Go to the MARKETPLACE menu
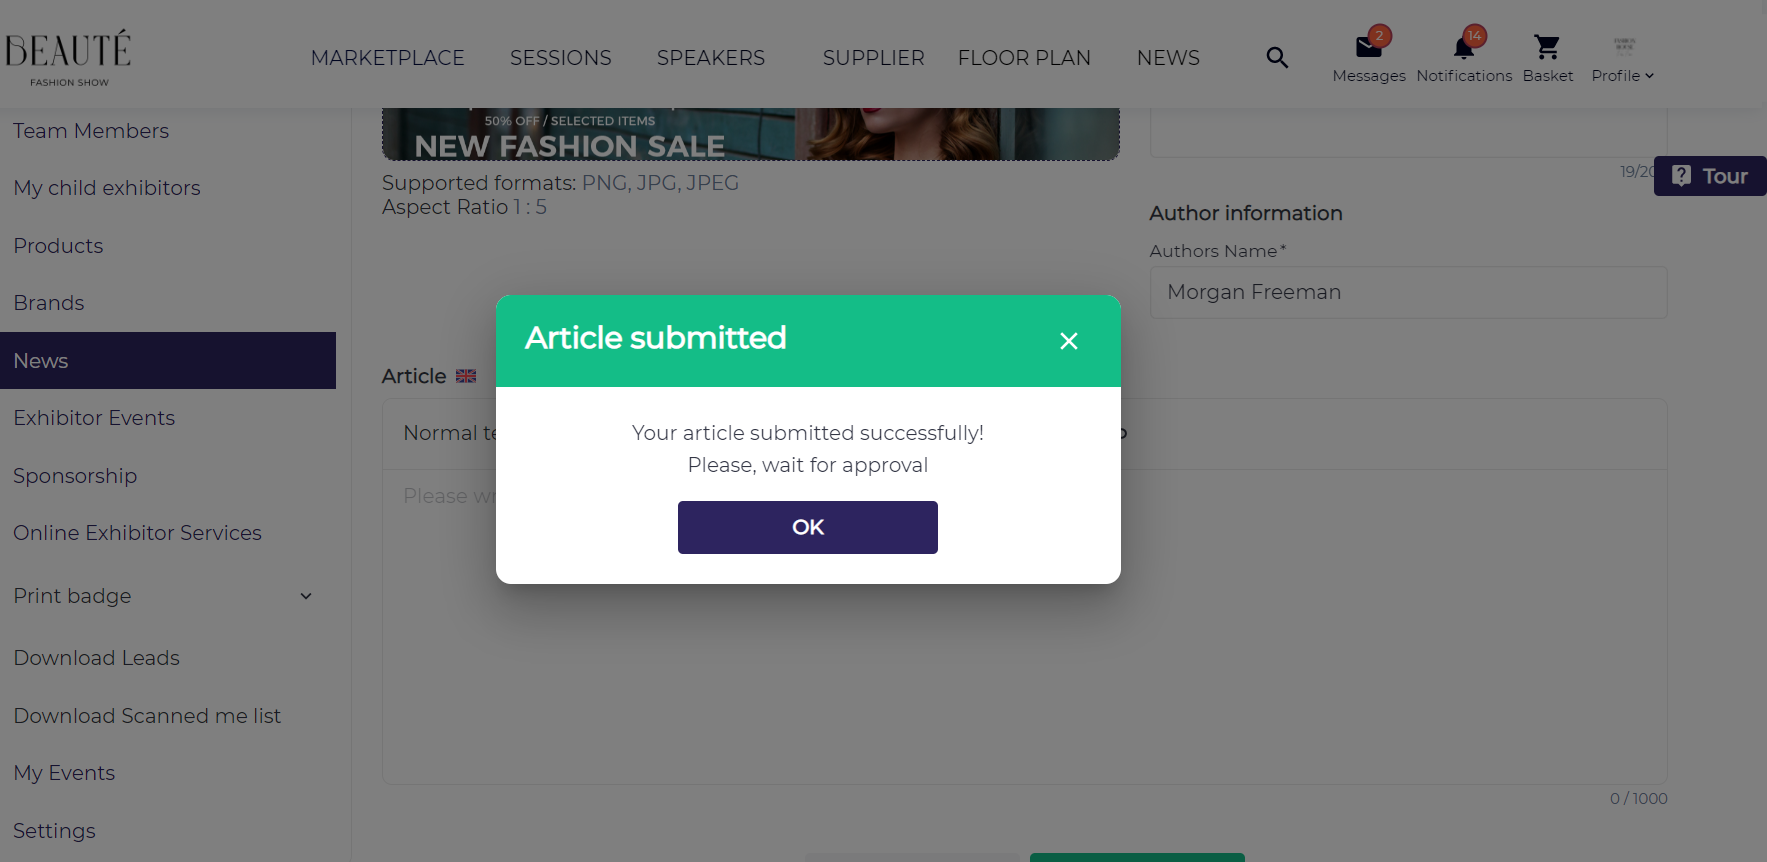1767x862 pixels. click(x=388, y=58)
